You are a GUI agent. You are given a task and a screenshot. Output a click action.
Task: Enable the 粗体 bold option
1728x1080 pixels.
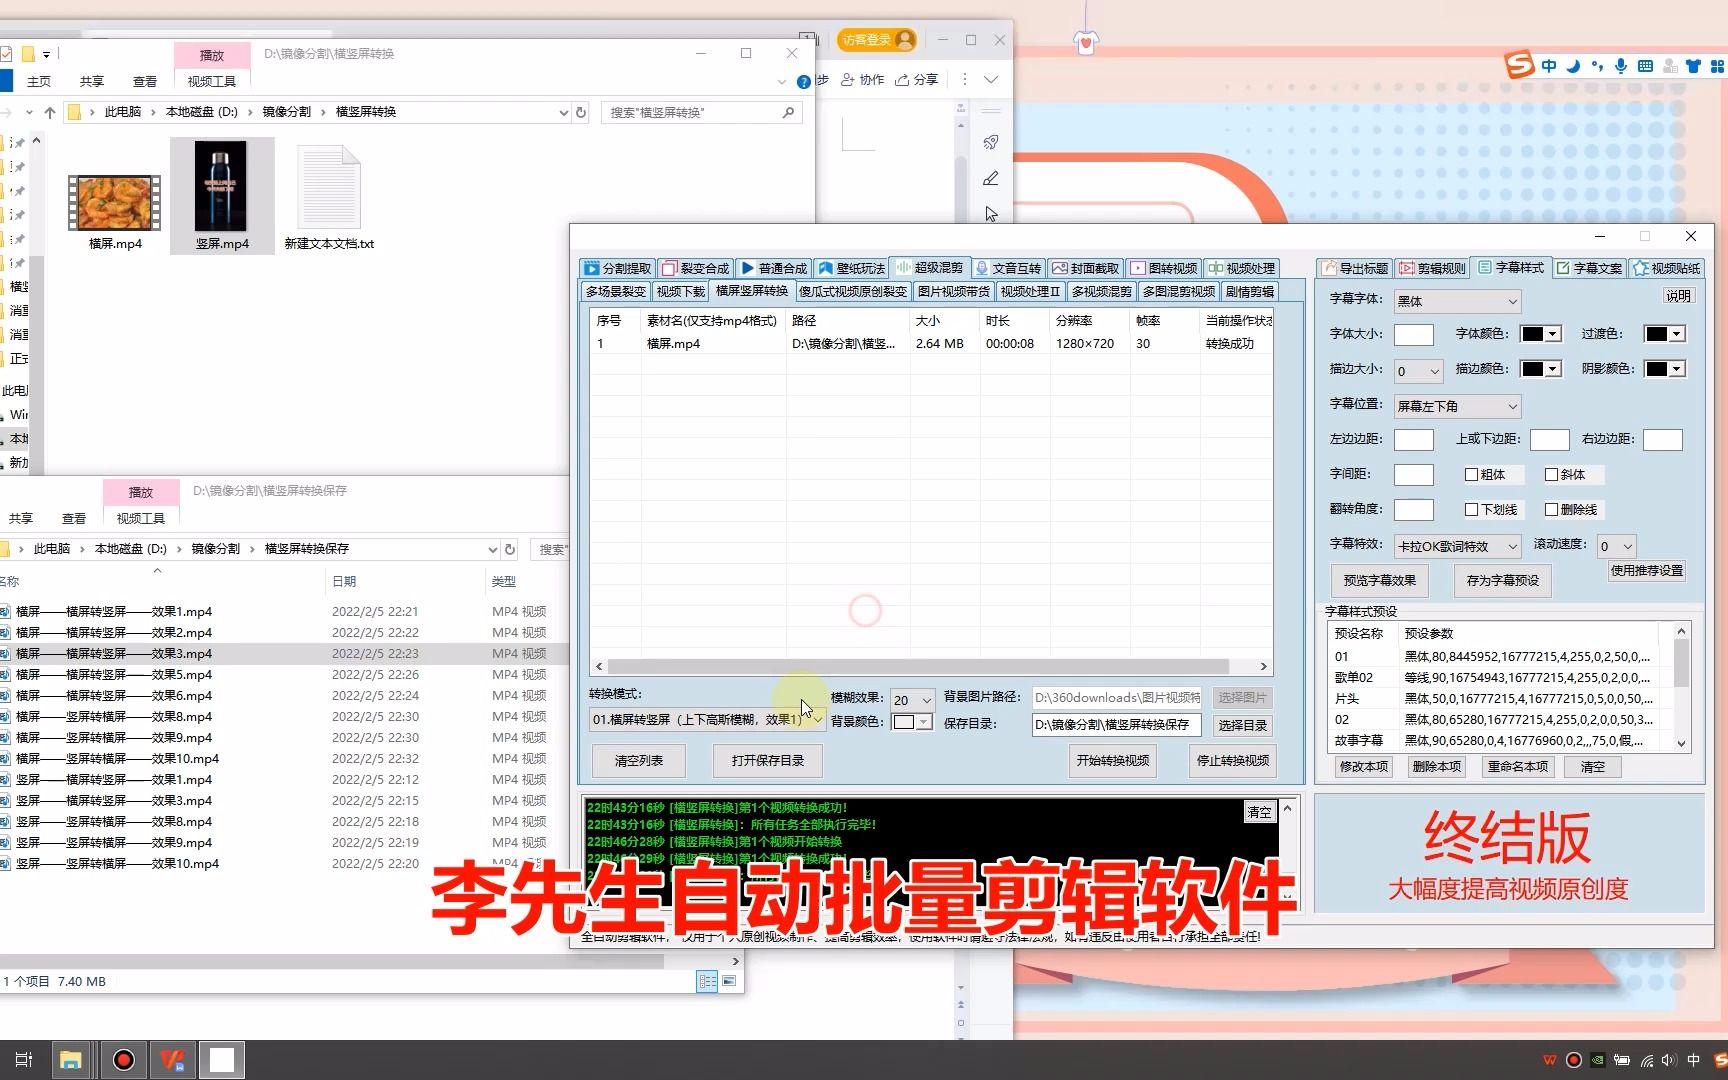[1471, 474]
